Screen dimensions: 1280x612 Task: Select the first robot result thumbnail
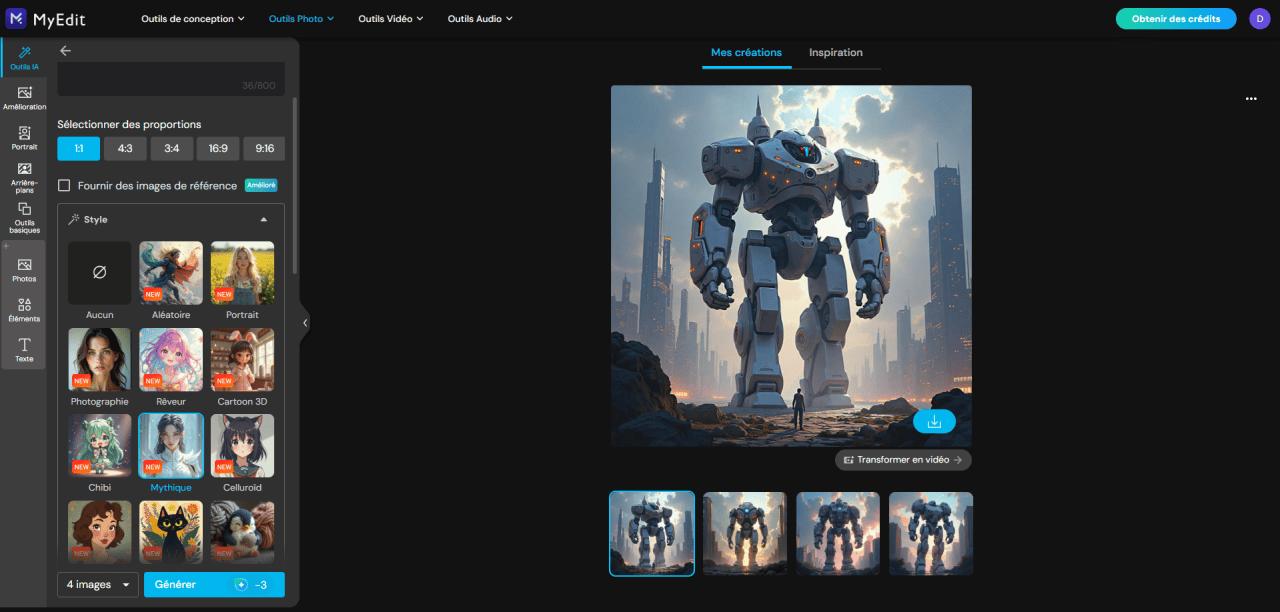tap(652, 533)
